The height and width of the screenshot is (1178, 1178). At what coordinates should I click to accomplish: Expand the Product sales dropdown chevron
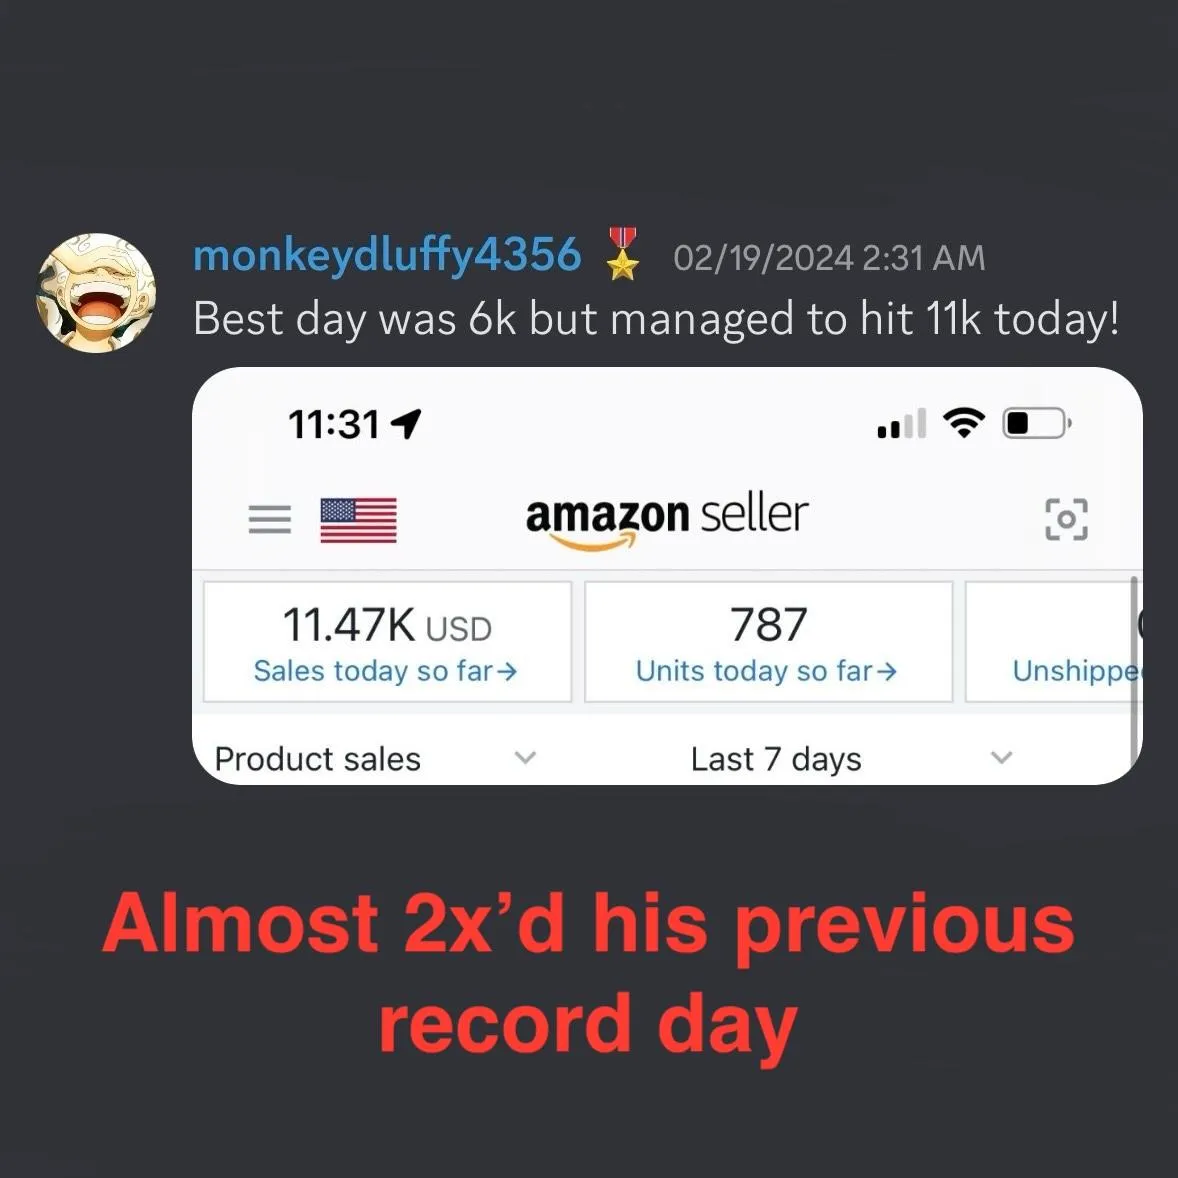click(x=525, y=757)
